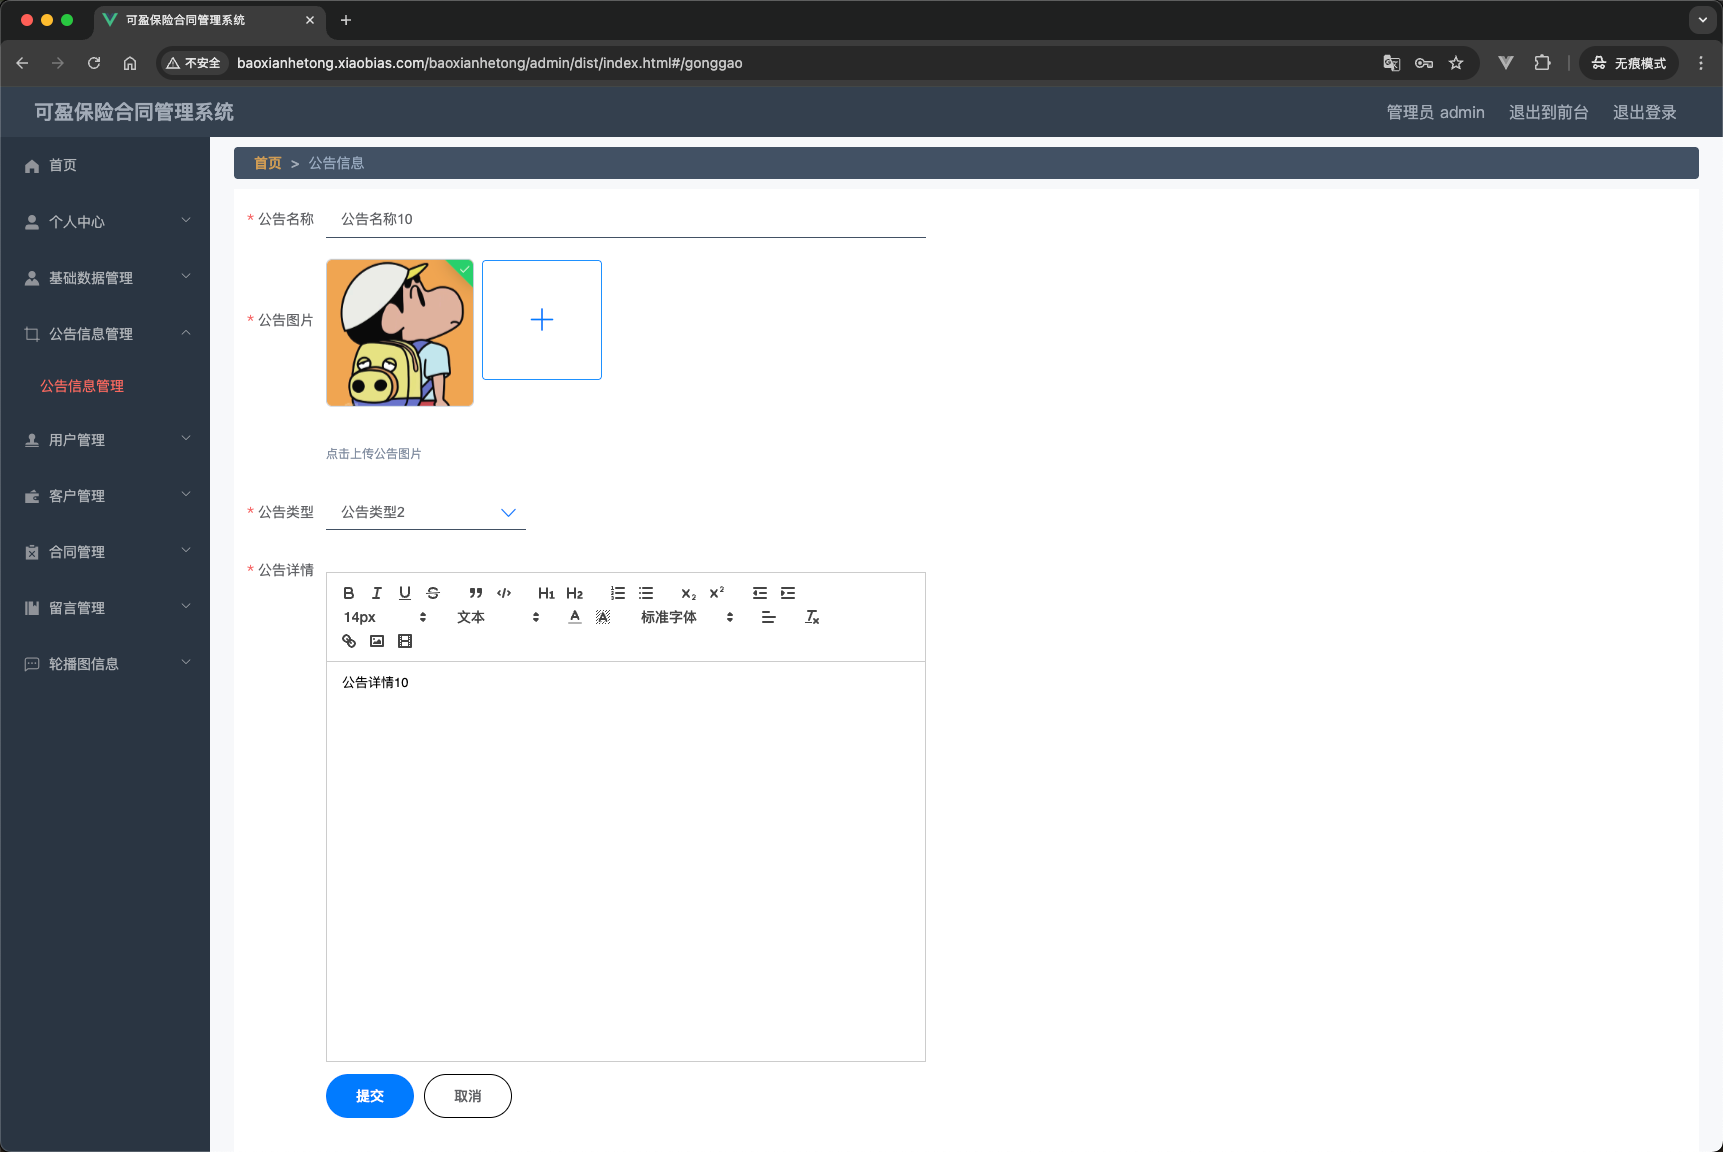
Task: Toggle italic formatting in editor toolbar
Action: pos(377,593)
